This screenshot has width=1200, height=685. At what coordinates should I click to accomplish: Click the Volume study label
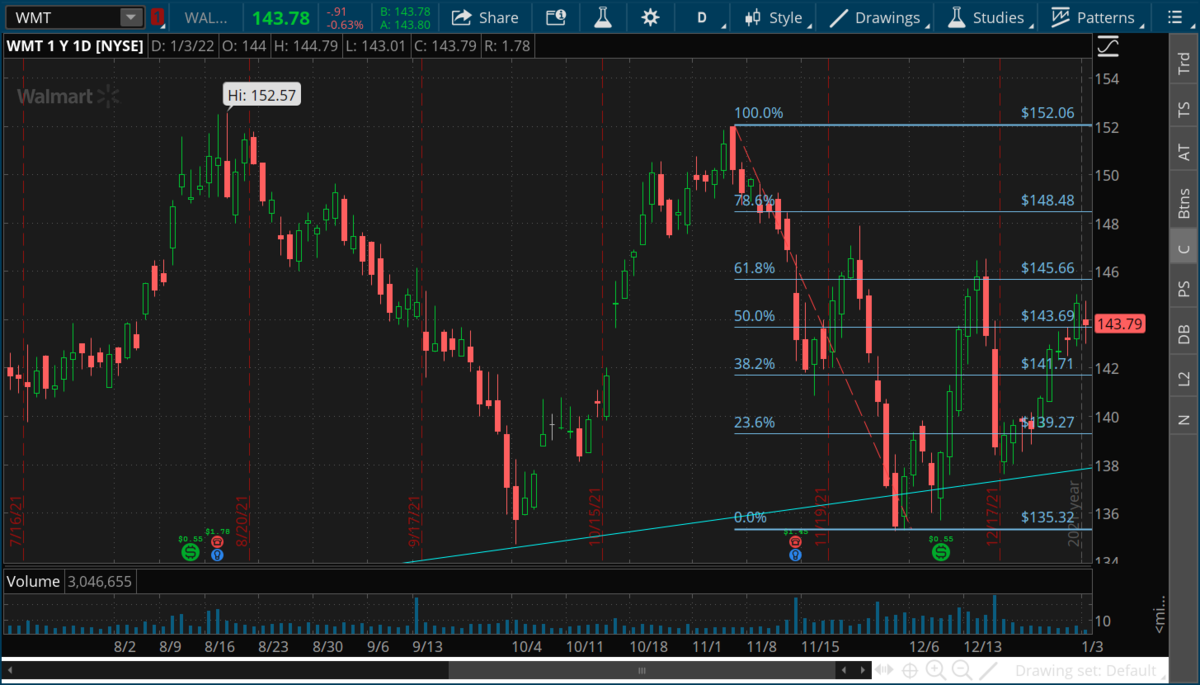point(32,581)
